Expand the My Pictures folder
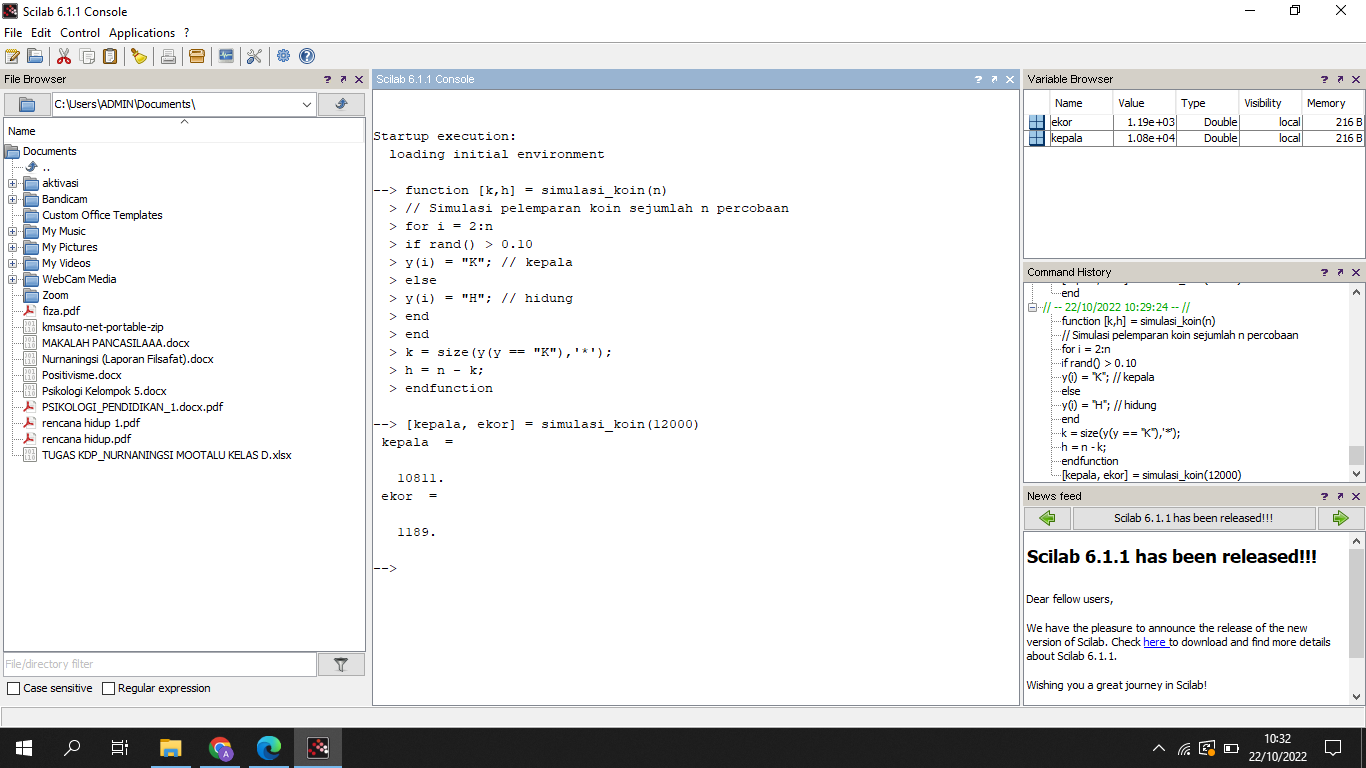Screen dimensions: 1366x768 pos(12,247)
